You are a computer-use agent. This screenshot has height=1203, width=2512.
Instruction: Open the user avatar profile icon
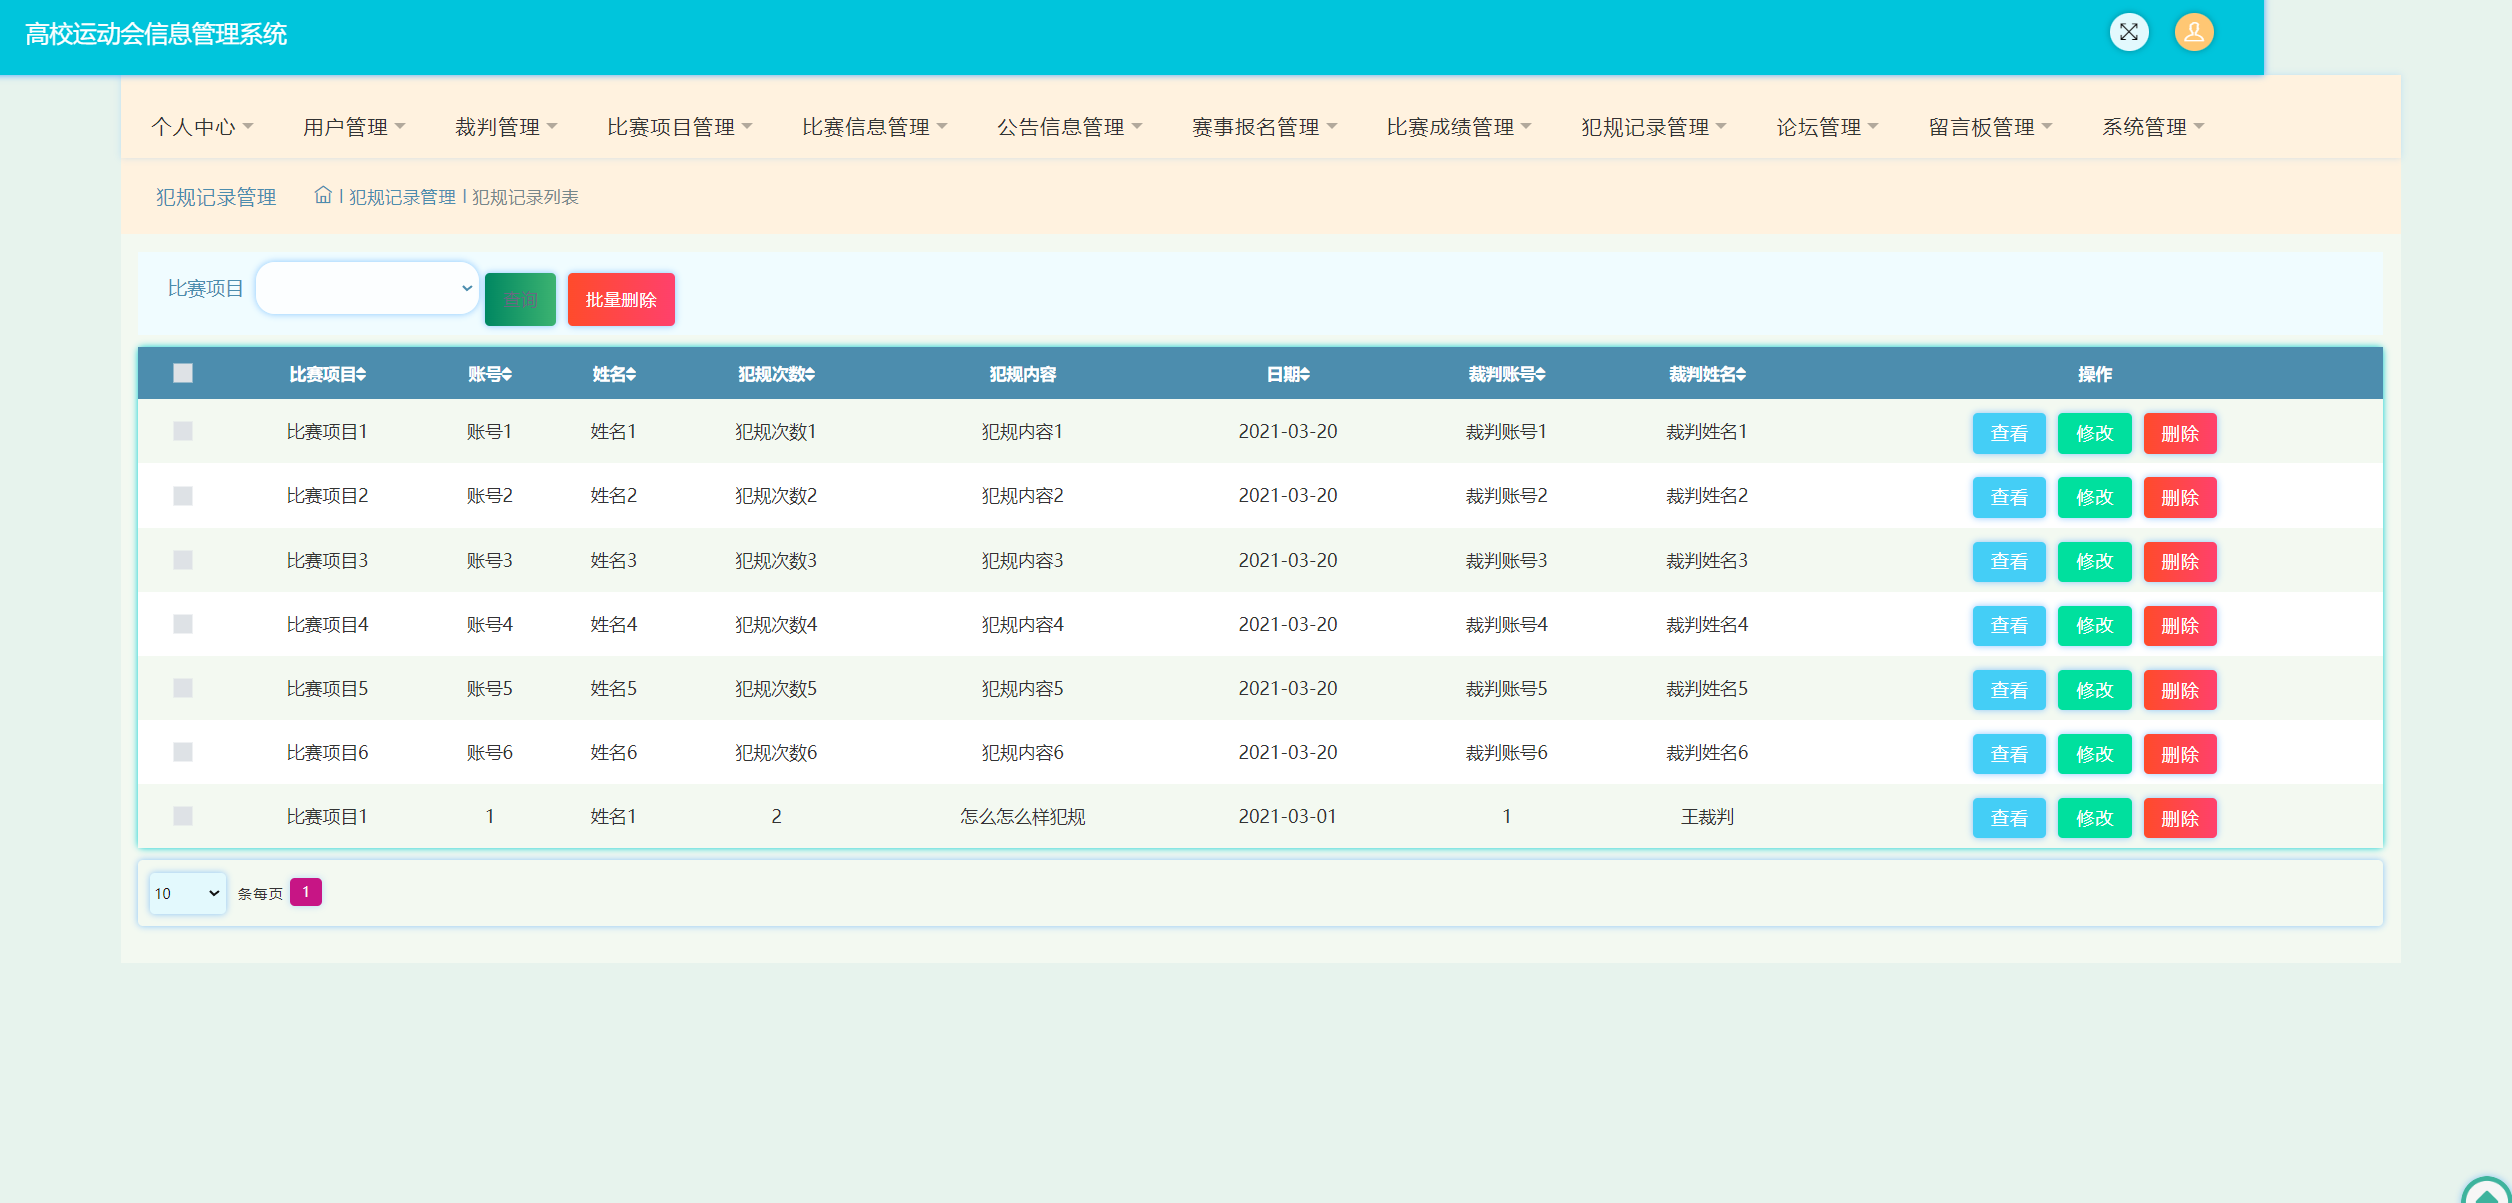coord(2193,32)
